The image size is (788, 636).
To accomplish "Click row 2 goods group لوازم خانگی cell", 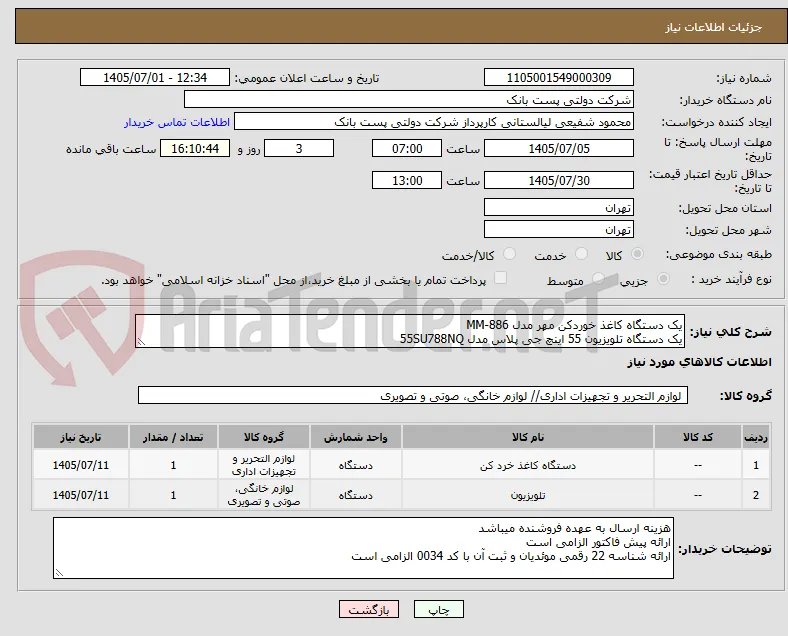I will 264,495.
